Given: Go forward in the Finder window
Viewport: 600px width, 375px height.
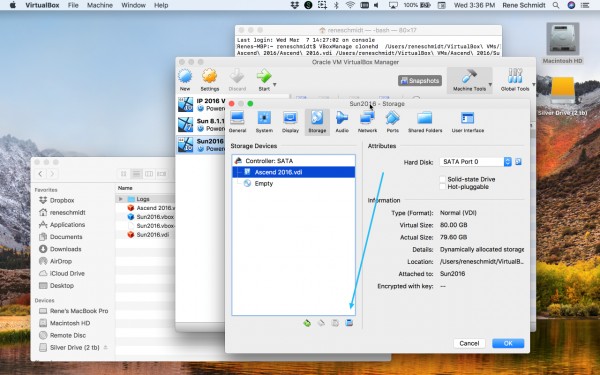Looking at the screenshot, I should 52,174.
